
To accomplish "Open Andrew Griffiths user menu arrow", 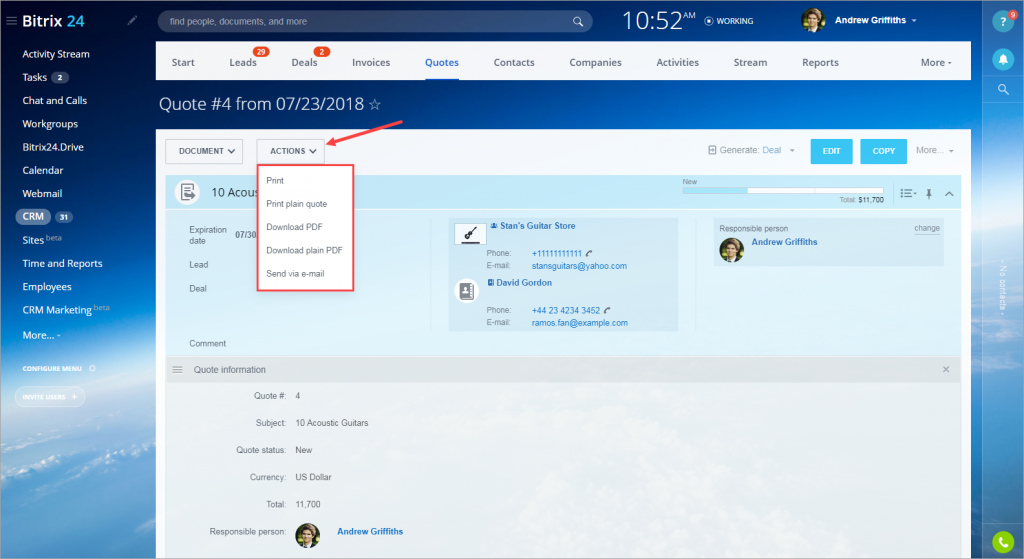I will [x=914, y=21].
